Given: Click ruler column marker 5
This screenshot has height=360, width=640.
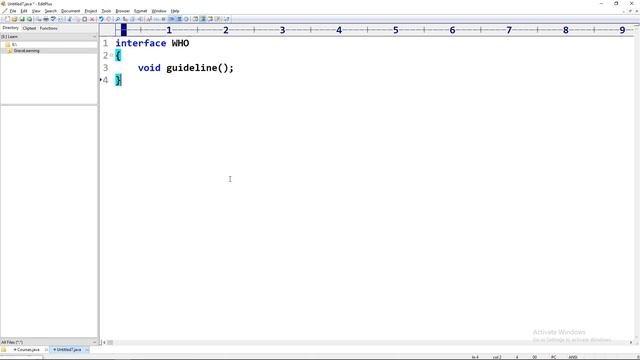Looking at the screenshot, I should [396, 30].
